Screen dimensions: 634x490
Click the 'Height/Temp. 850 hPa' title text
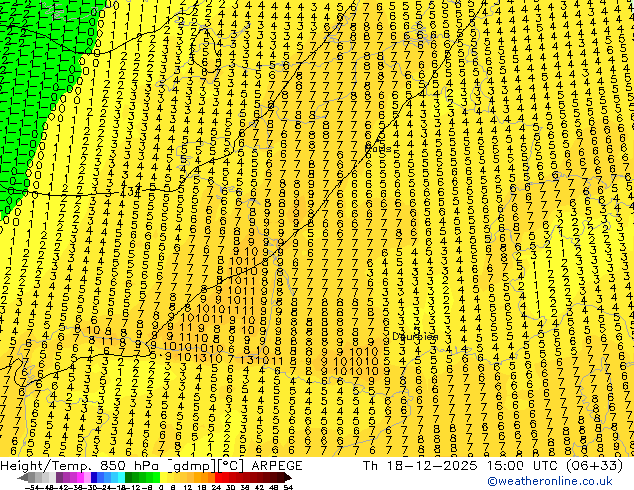[x=81, y=465]
